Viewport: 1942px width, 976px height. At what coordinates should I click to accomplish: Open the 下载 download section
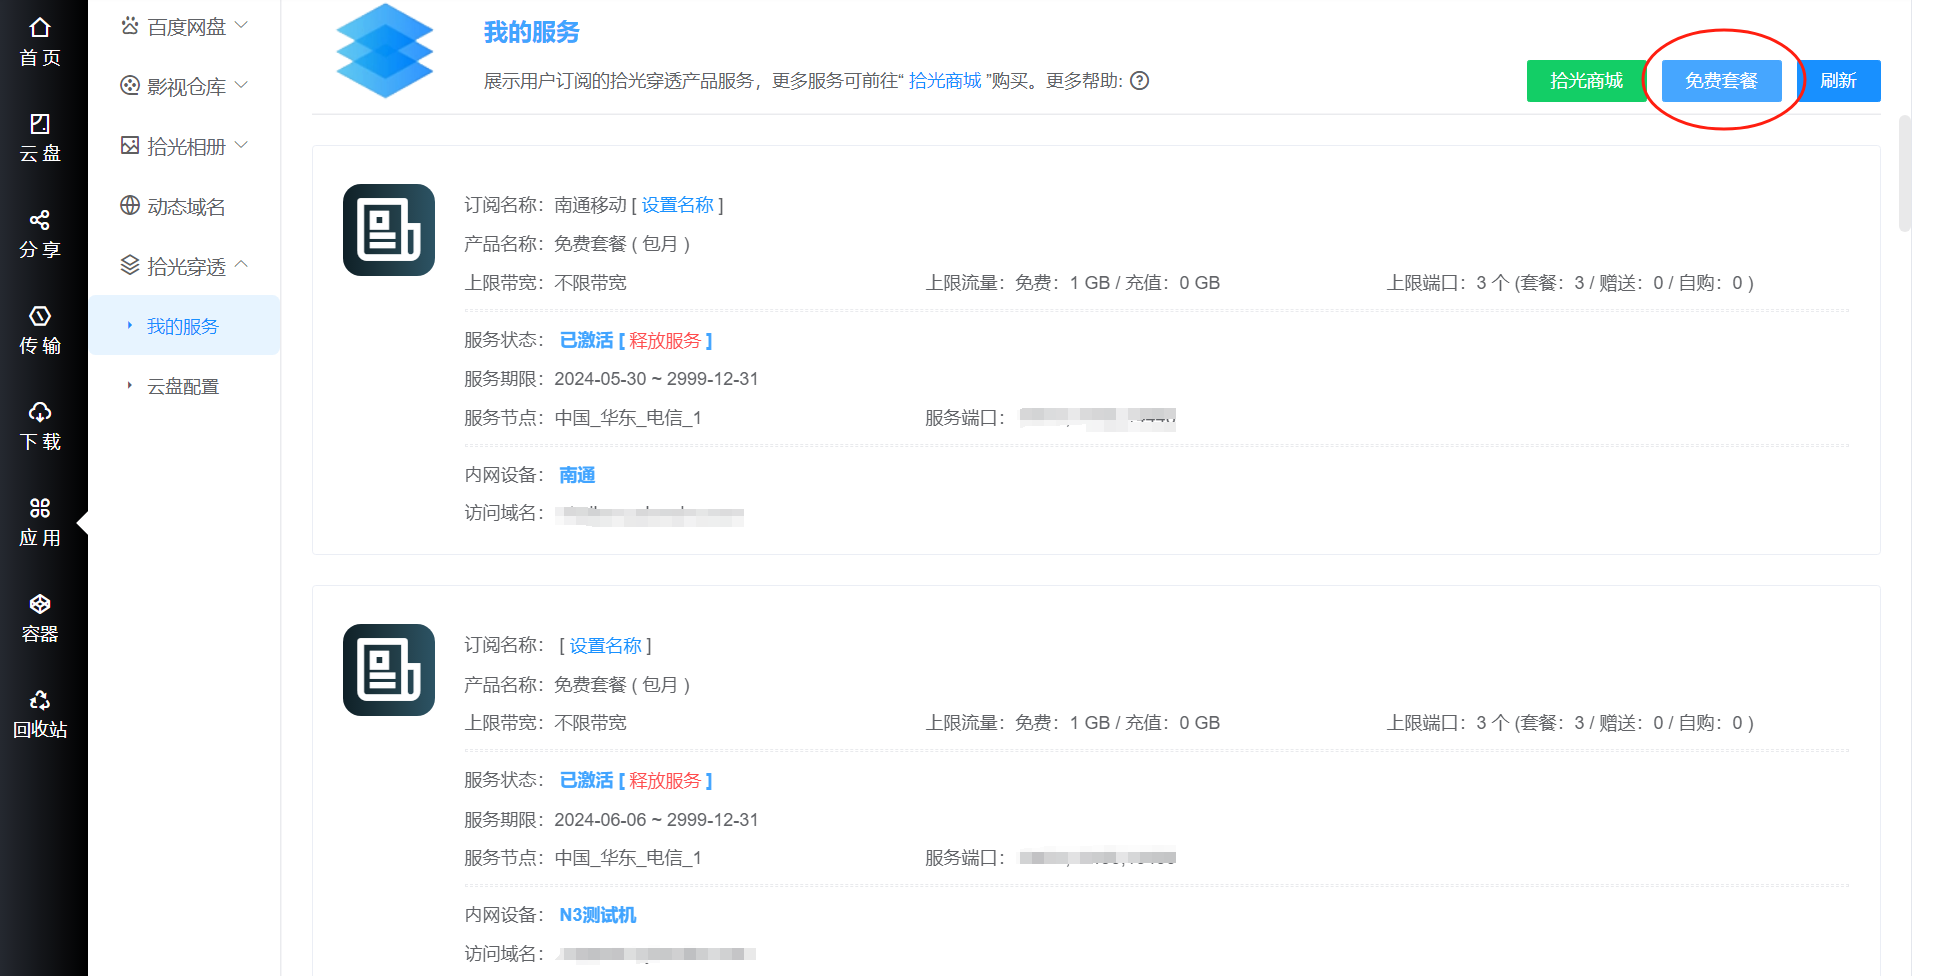pos(40,426)
